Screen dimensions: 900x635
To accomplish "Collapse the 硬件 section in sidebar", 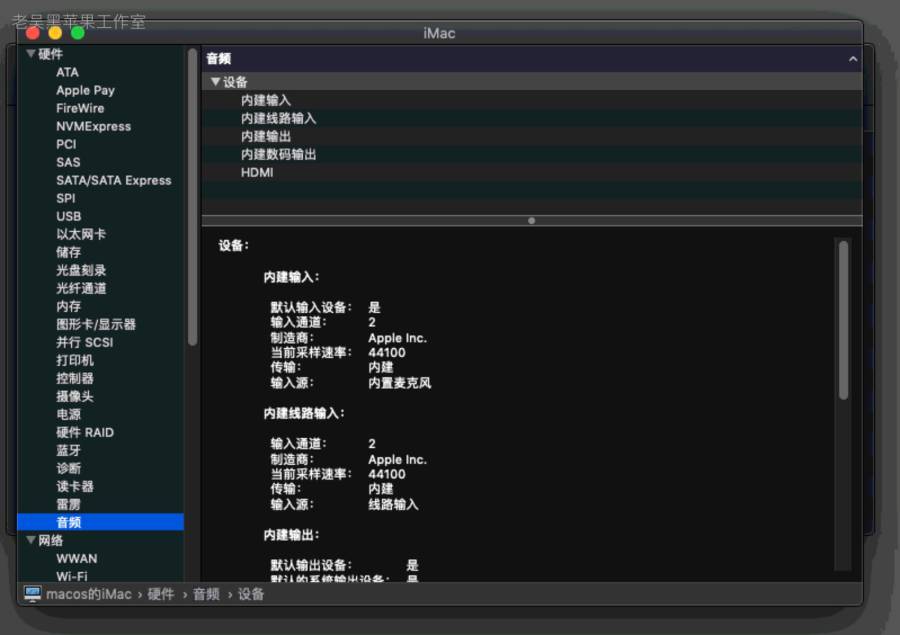I will [x=31, y=54].
